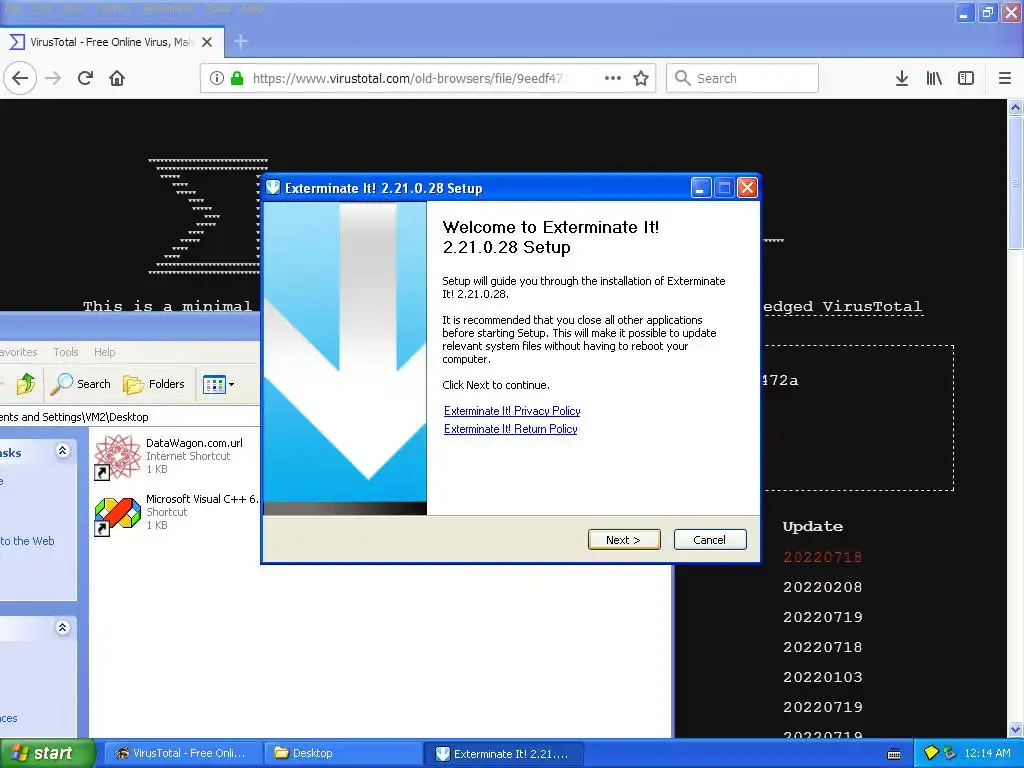Reload the VirusTotal page
The width and height of the screenshot is (1024, 768).
click(x=86, y=78)
